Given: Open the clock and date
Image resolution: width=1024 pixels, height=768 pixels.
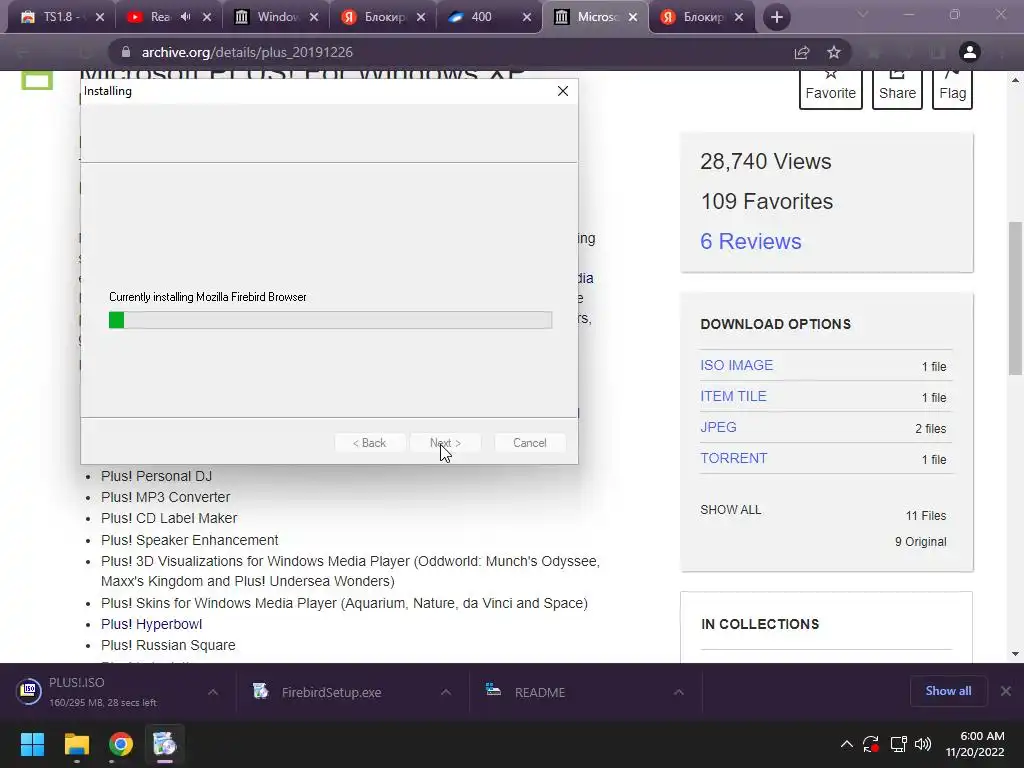Looking at the screenshot, I should click(975, 744).
